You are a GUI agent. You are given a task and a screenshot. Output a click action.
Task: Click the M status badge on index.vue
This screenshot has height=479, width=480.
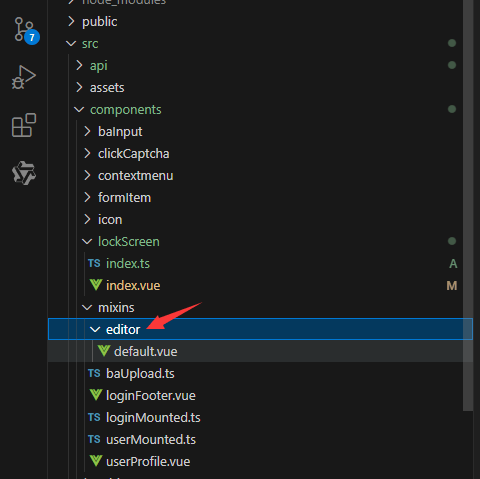452,286
